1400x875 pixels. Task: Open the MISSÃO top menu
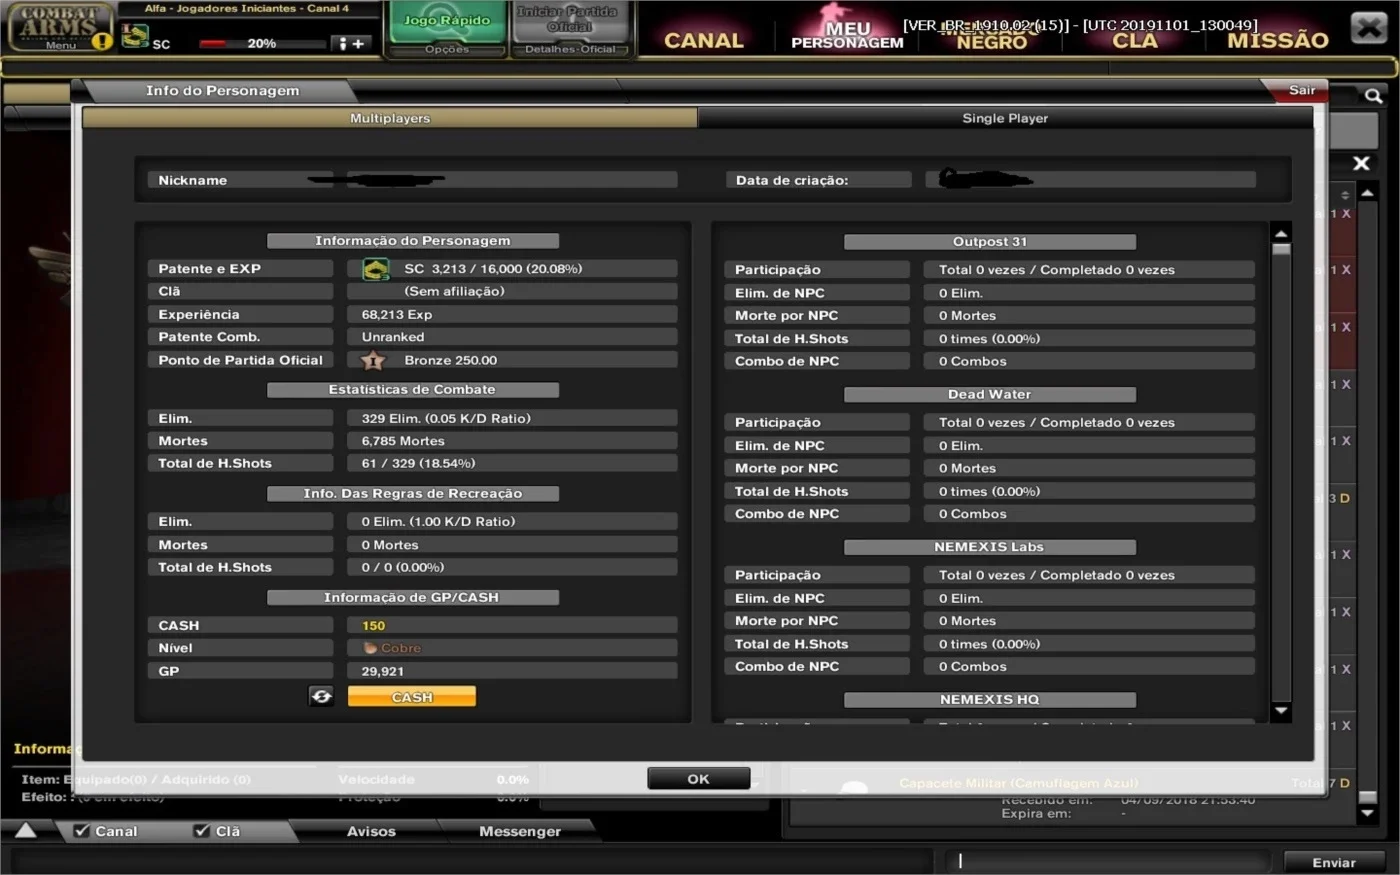pyautogui.click(x=1278, y=40)
